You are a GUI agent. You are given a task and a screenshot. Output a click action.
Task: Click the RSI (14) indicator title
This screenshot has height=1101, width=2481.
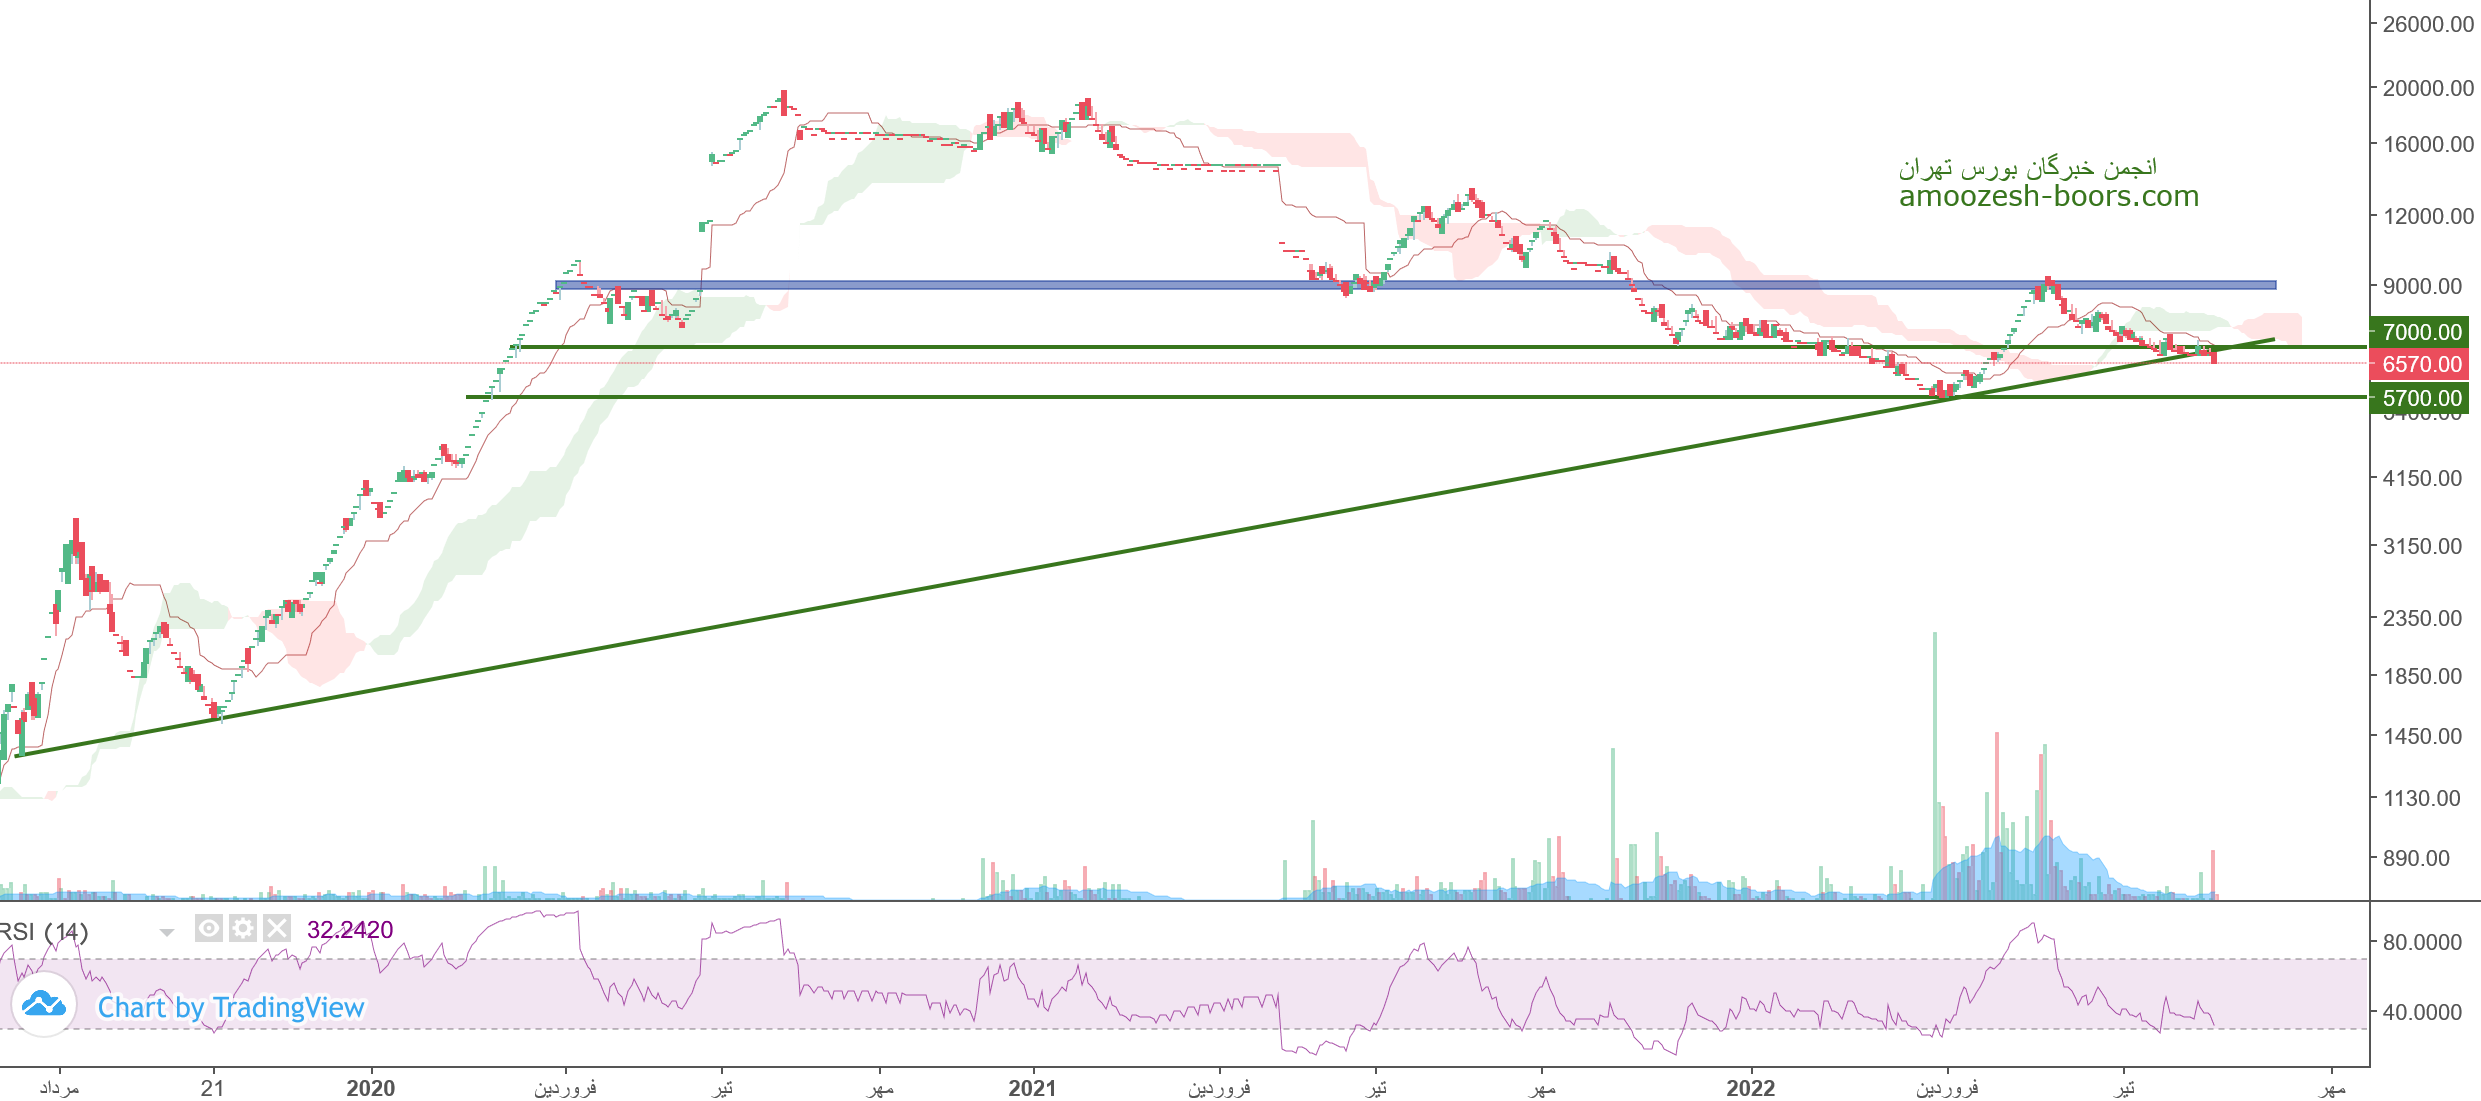45,932
